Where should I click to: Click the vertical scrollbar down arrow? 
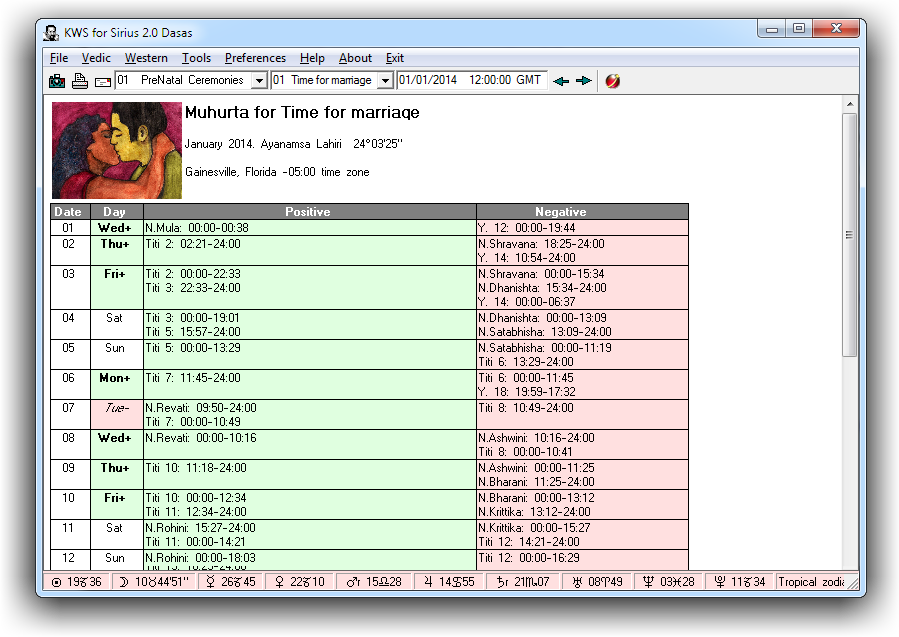(850, 561)
